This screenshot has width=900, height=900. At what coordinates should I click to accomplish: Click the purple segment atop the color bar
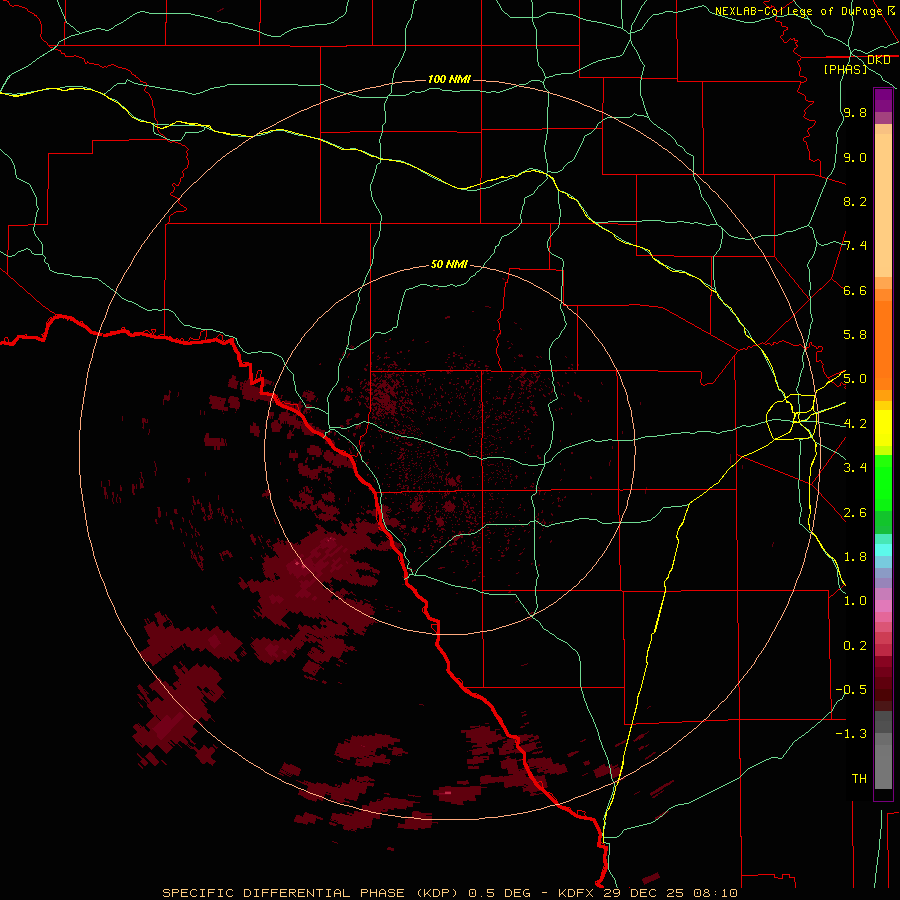[x=883, y=101]
